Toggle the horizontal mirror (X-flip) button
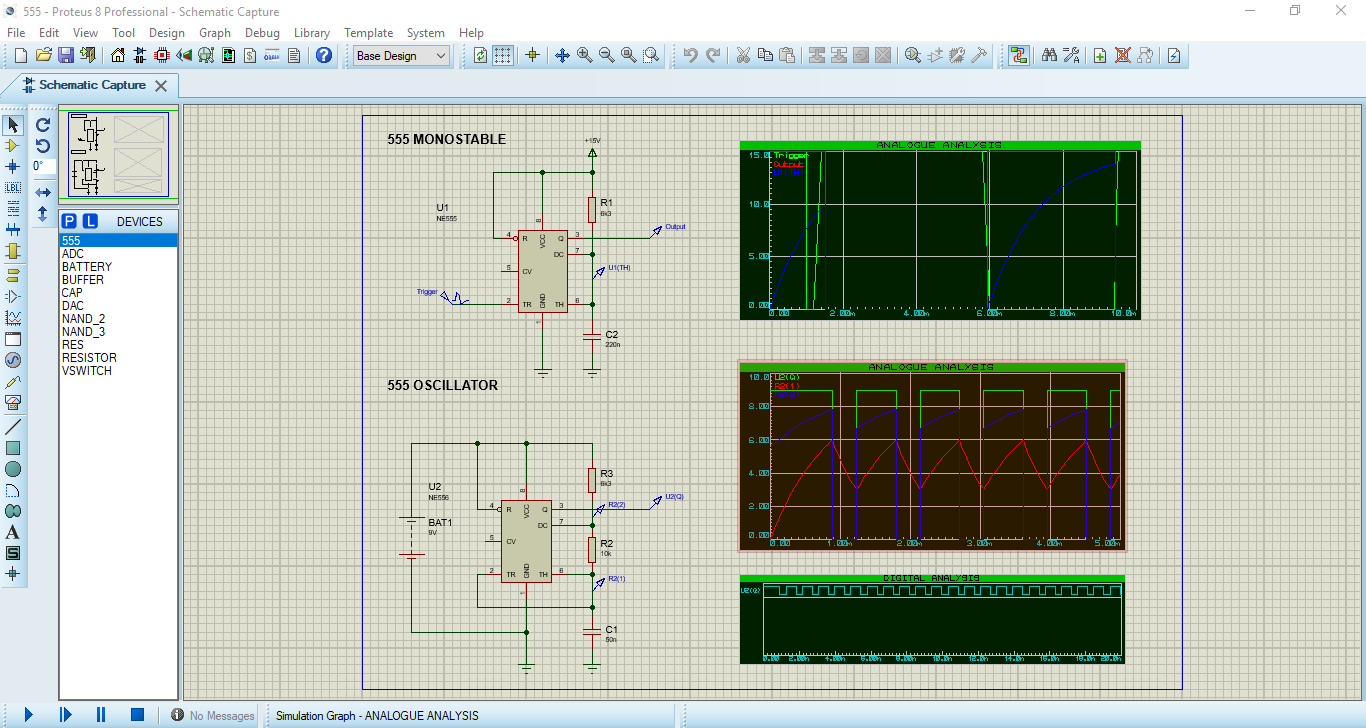 point(43,192)
